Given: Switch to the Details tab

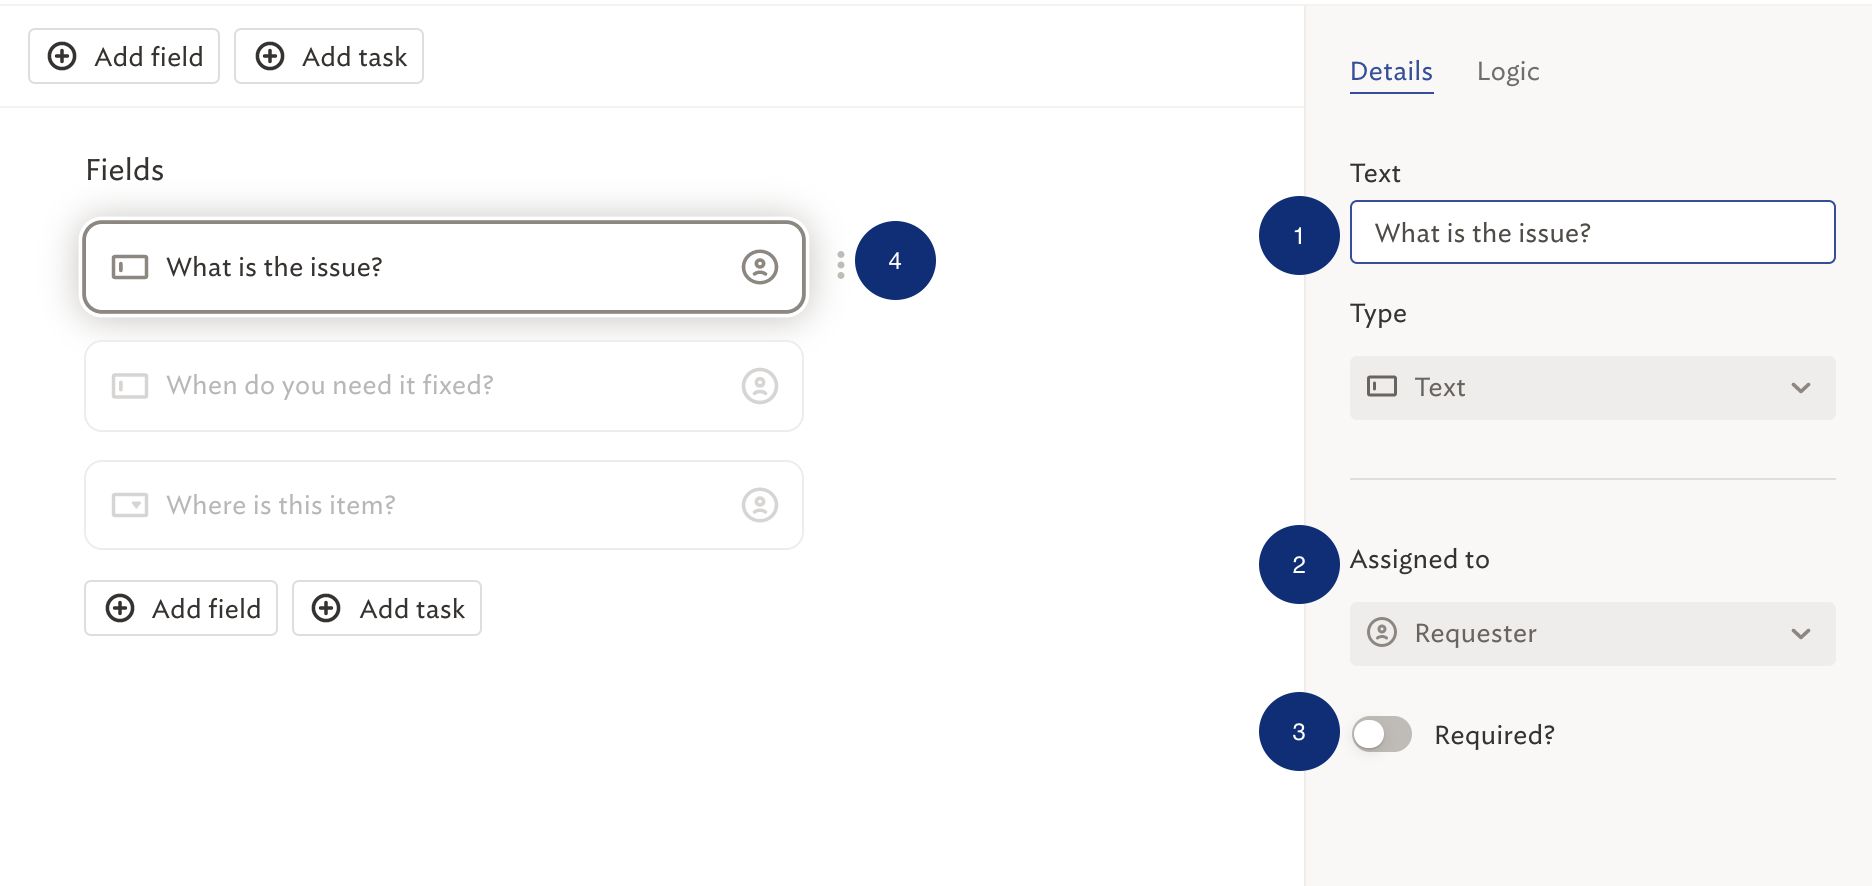Looking at the screenshot, I should point(1391,71).
